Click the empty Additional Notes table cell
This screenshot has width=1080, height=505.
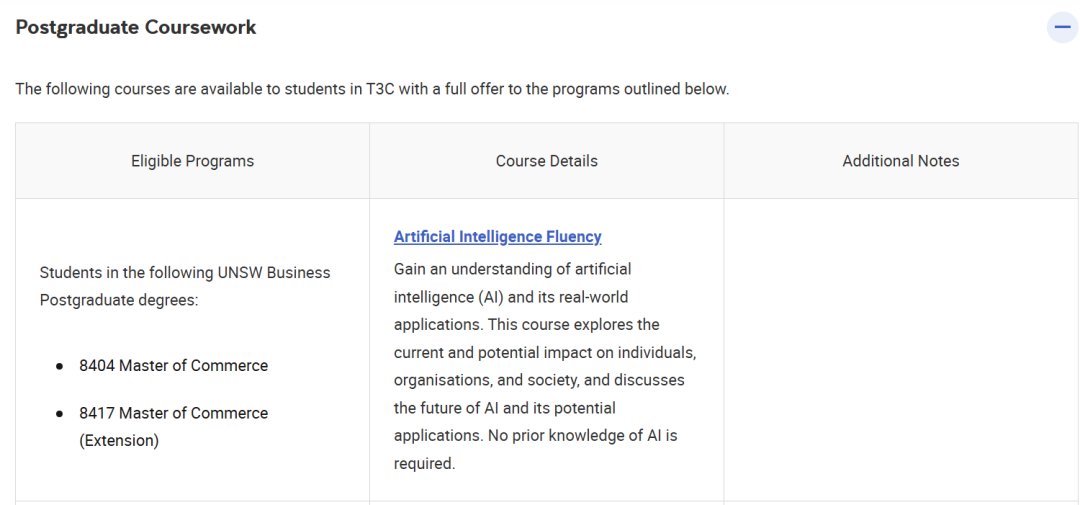coord(900,350)
